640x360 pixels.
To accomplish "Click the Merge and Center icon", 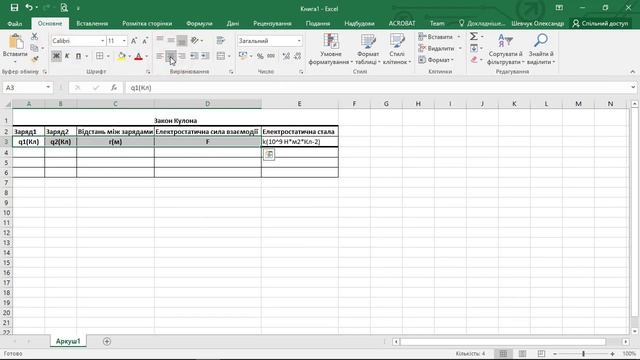I will pos(220,56).
